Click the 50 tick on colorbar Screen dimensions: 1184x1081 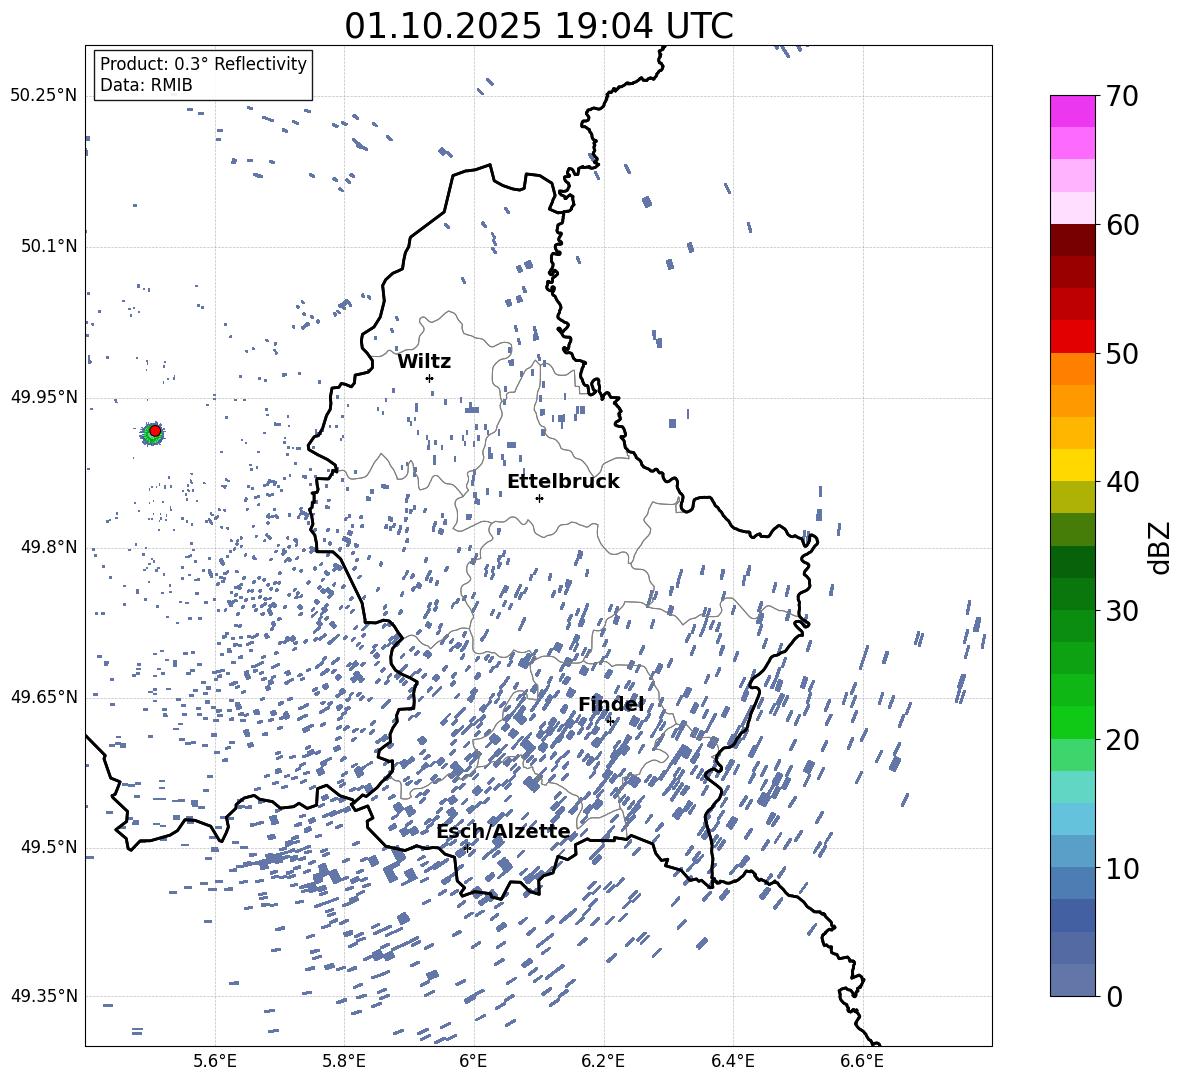1122,353
